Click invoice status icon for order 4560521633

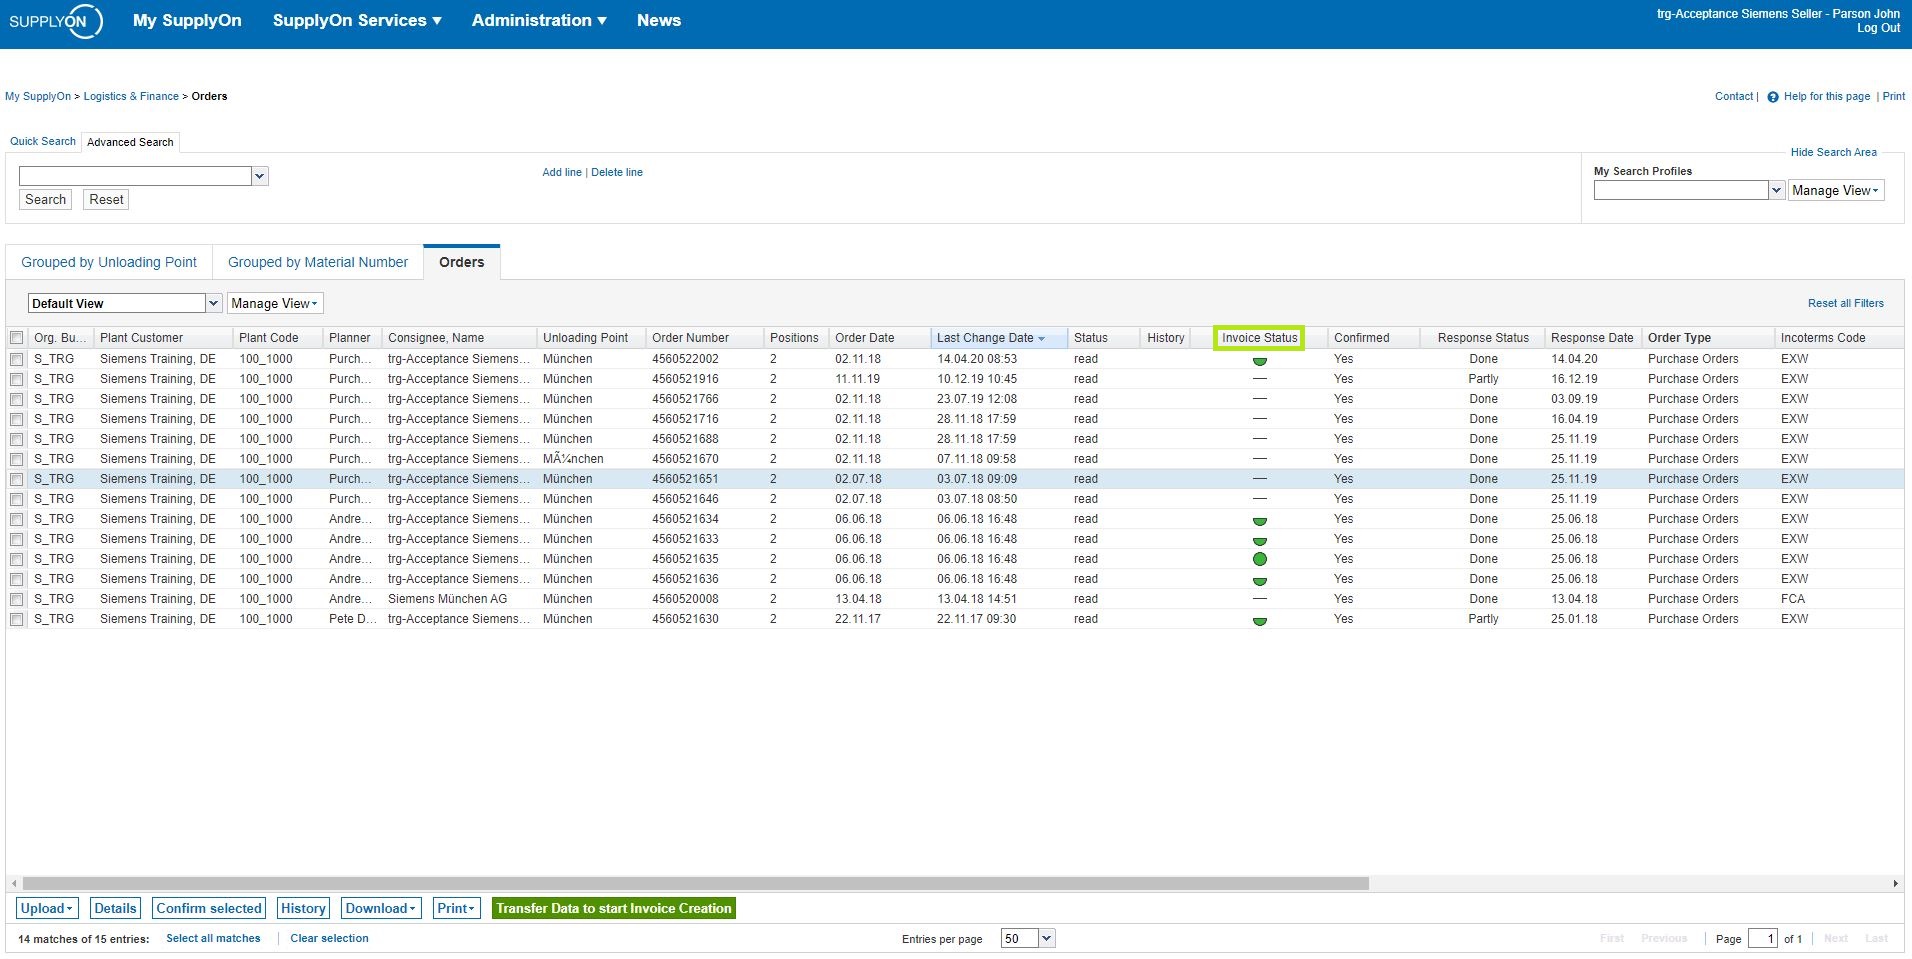pyautogui.click(x=1260, y=541)
